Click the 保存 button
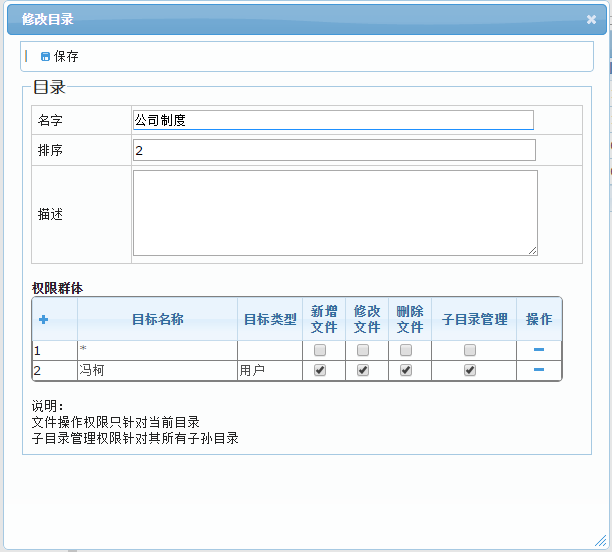Viewport: 612px width, 552px height. [x=66, y=57]
